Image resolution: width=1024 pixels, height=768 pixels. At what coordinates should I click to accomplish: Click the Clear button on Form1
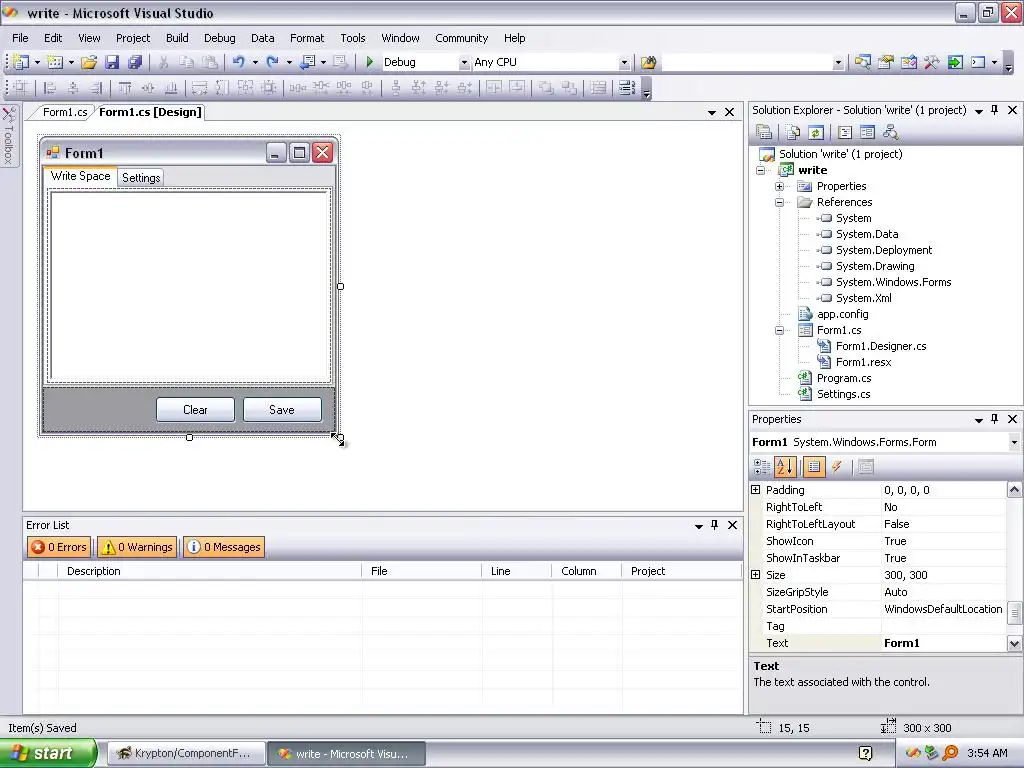pyautogui.click(x=195, y=409)
